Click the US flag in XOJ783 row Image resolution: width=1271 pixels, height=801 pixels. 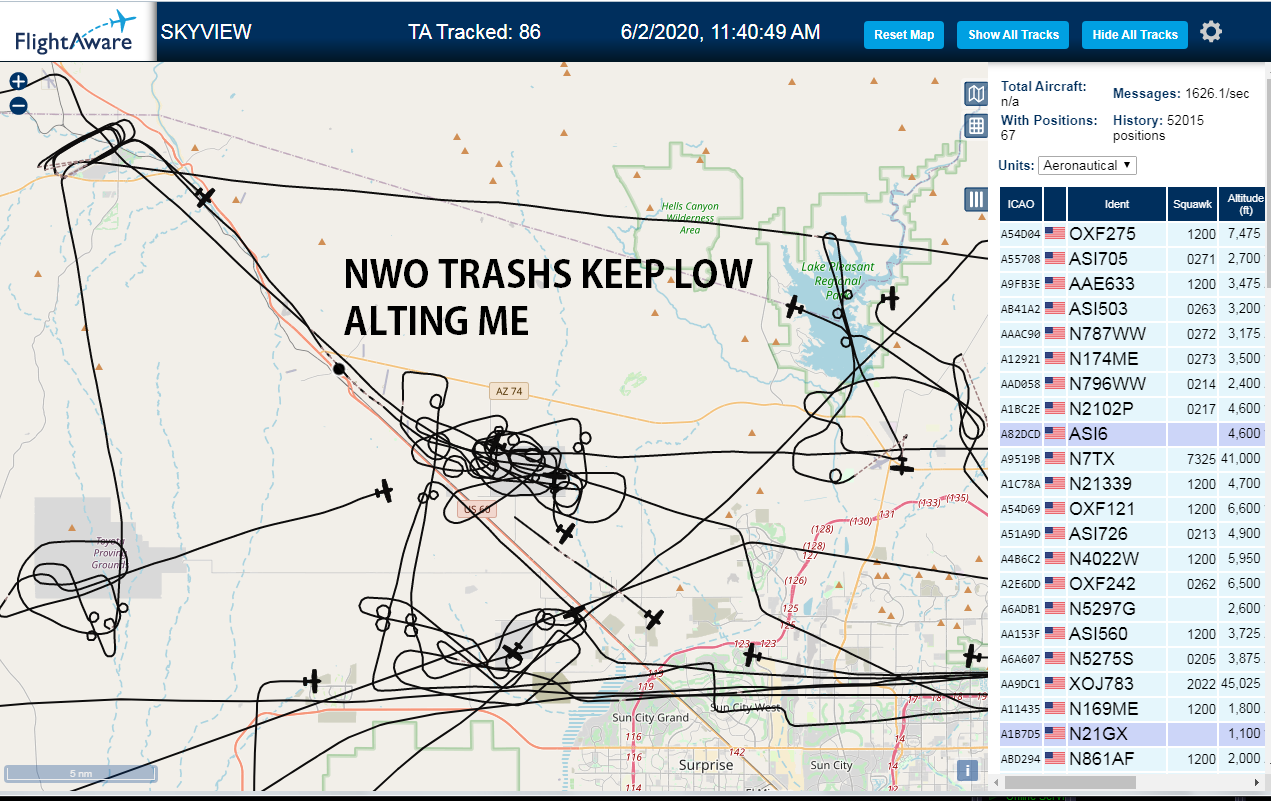1055,684
